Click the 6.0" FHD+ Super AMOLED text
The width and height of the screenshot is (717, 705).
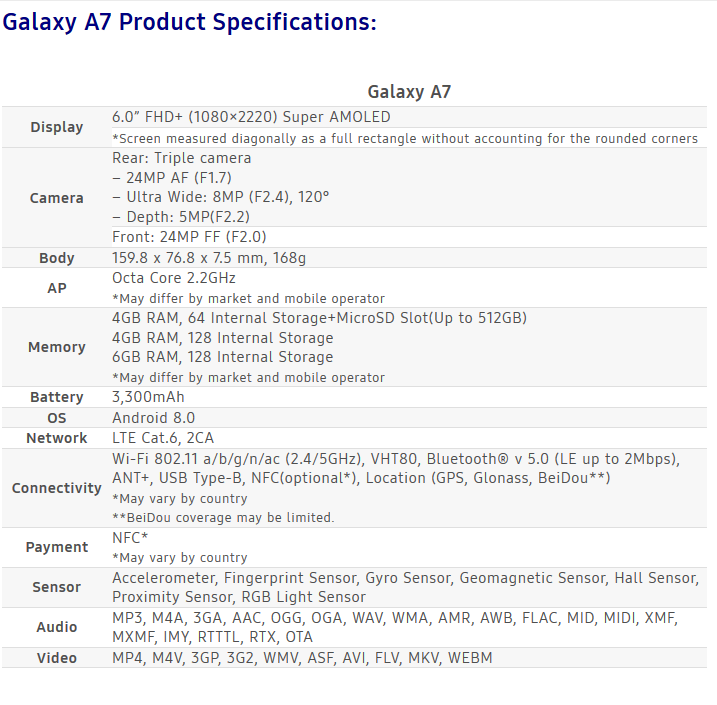(x=251, y=117)
